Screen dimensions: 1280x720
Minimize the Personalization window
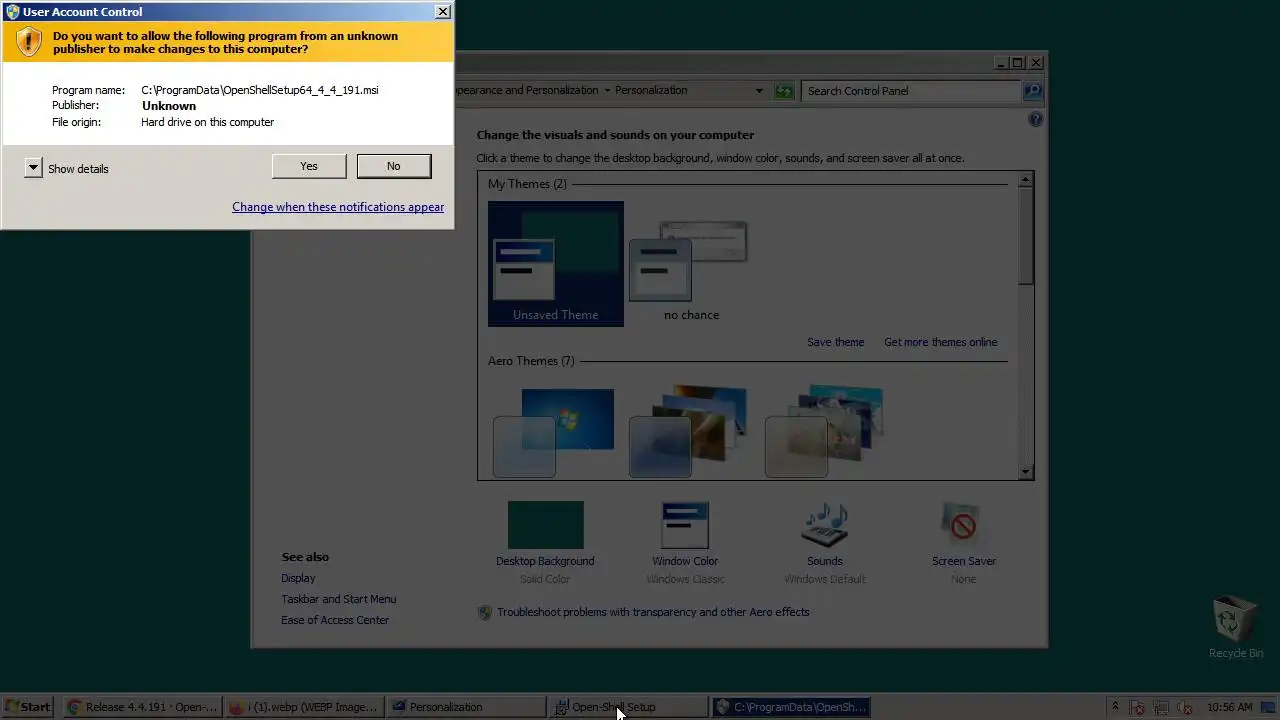(x=1001, y=63)
